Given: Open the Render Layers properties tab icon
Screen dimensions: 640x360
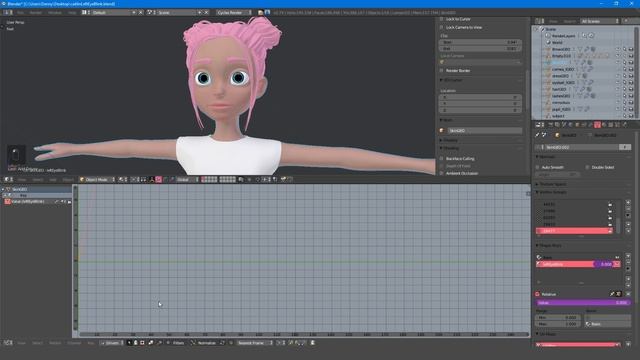Looking at the screenshot, I should point(557,124).
